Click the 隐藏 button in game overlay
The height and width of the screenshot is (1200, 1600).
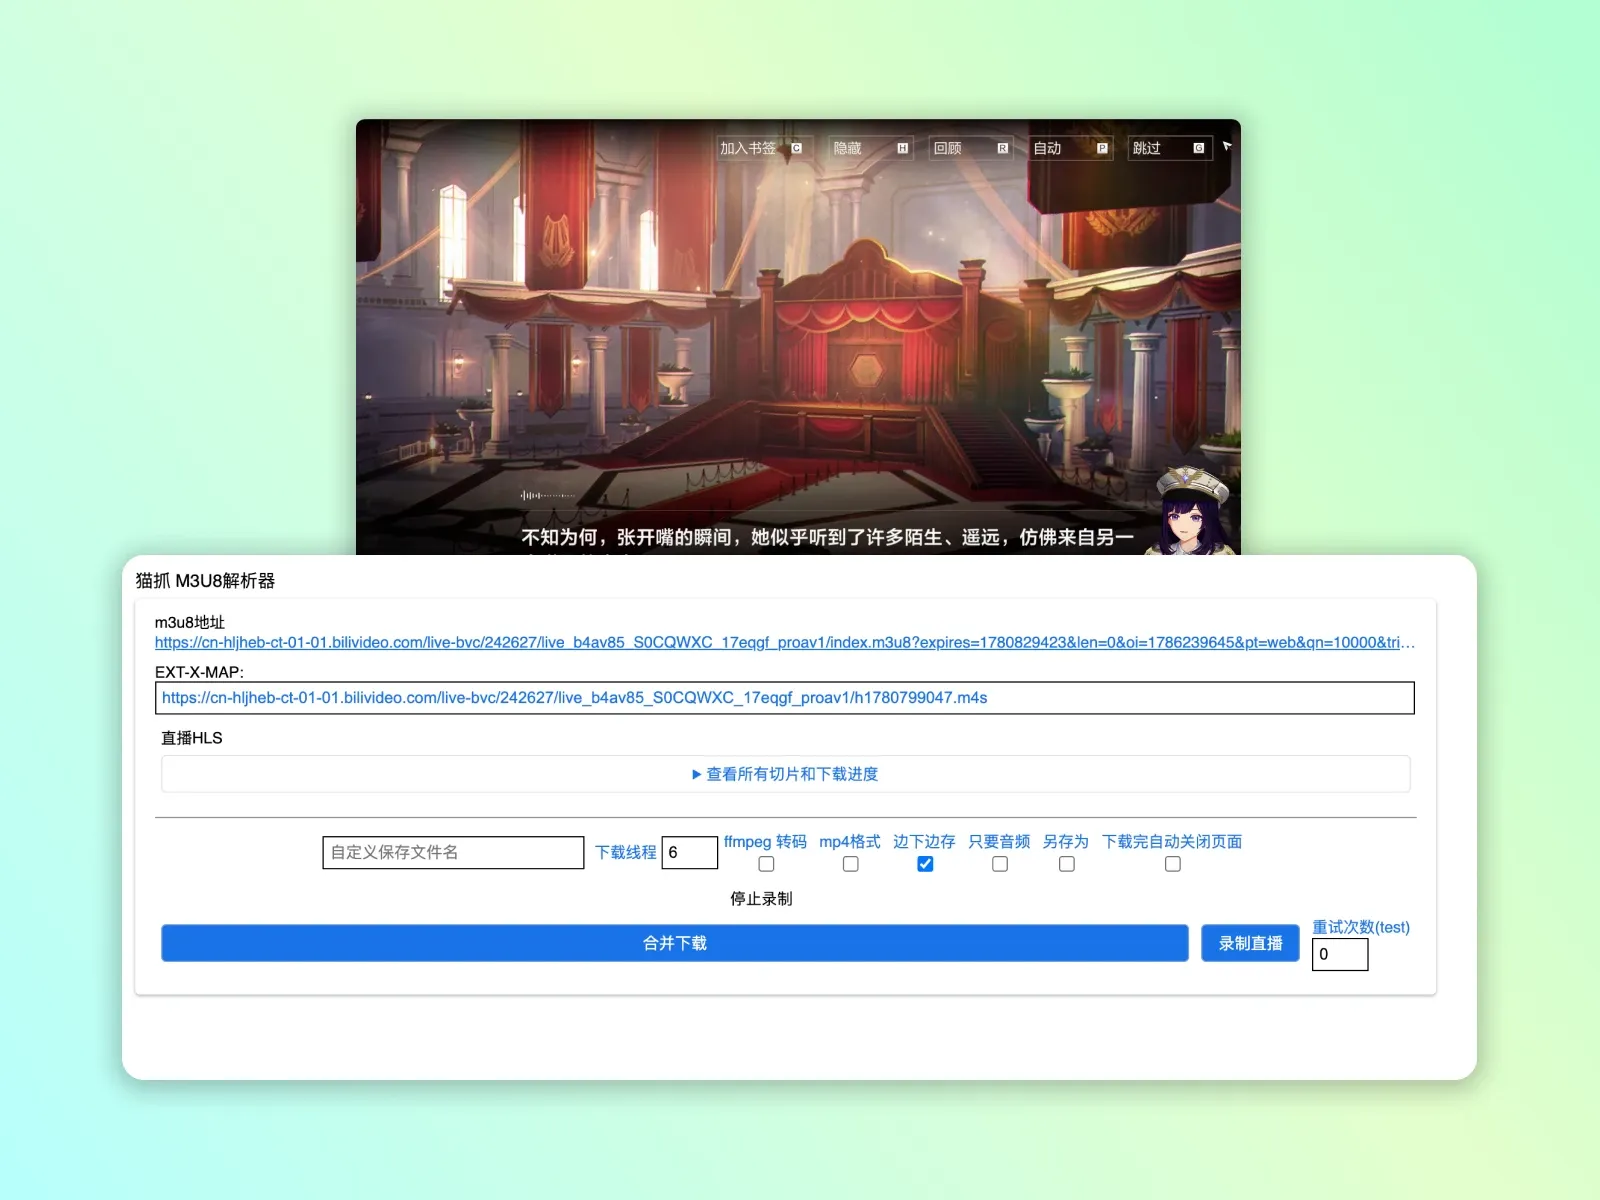pos(871,148)
